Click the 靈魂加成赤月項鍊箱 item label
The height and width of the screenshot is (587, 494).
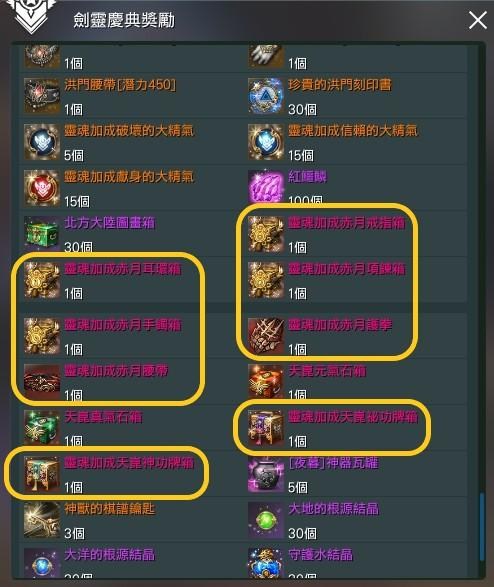tap(347, 269)
